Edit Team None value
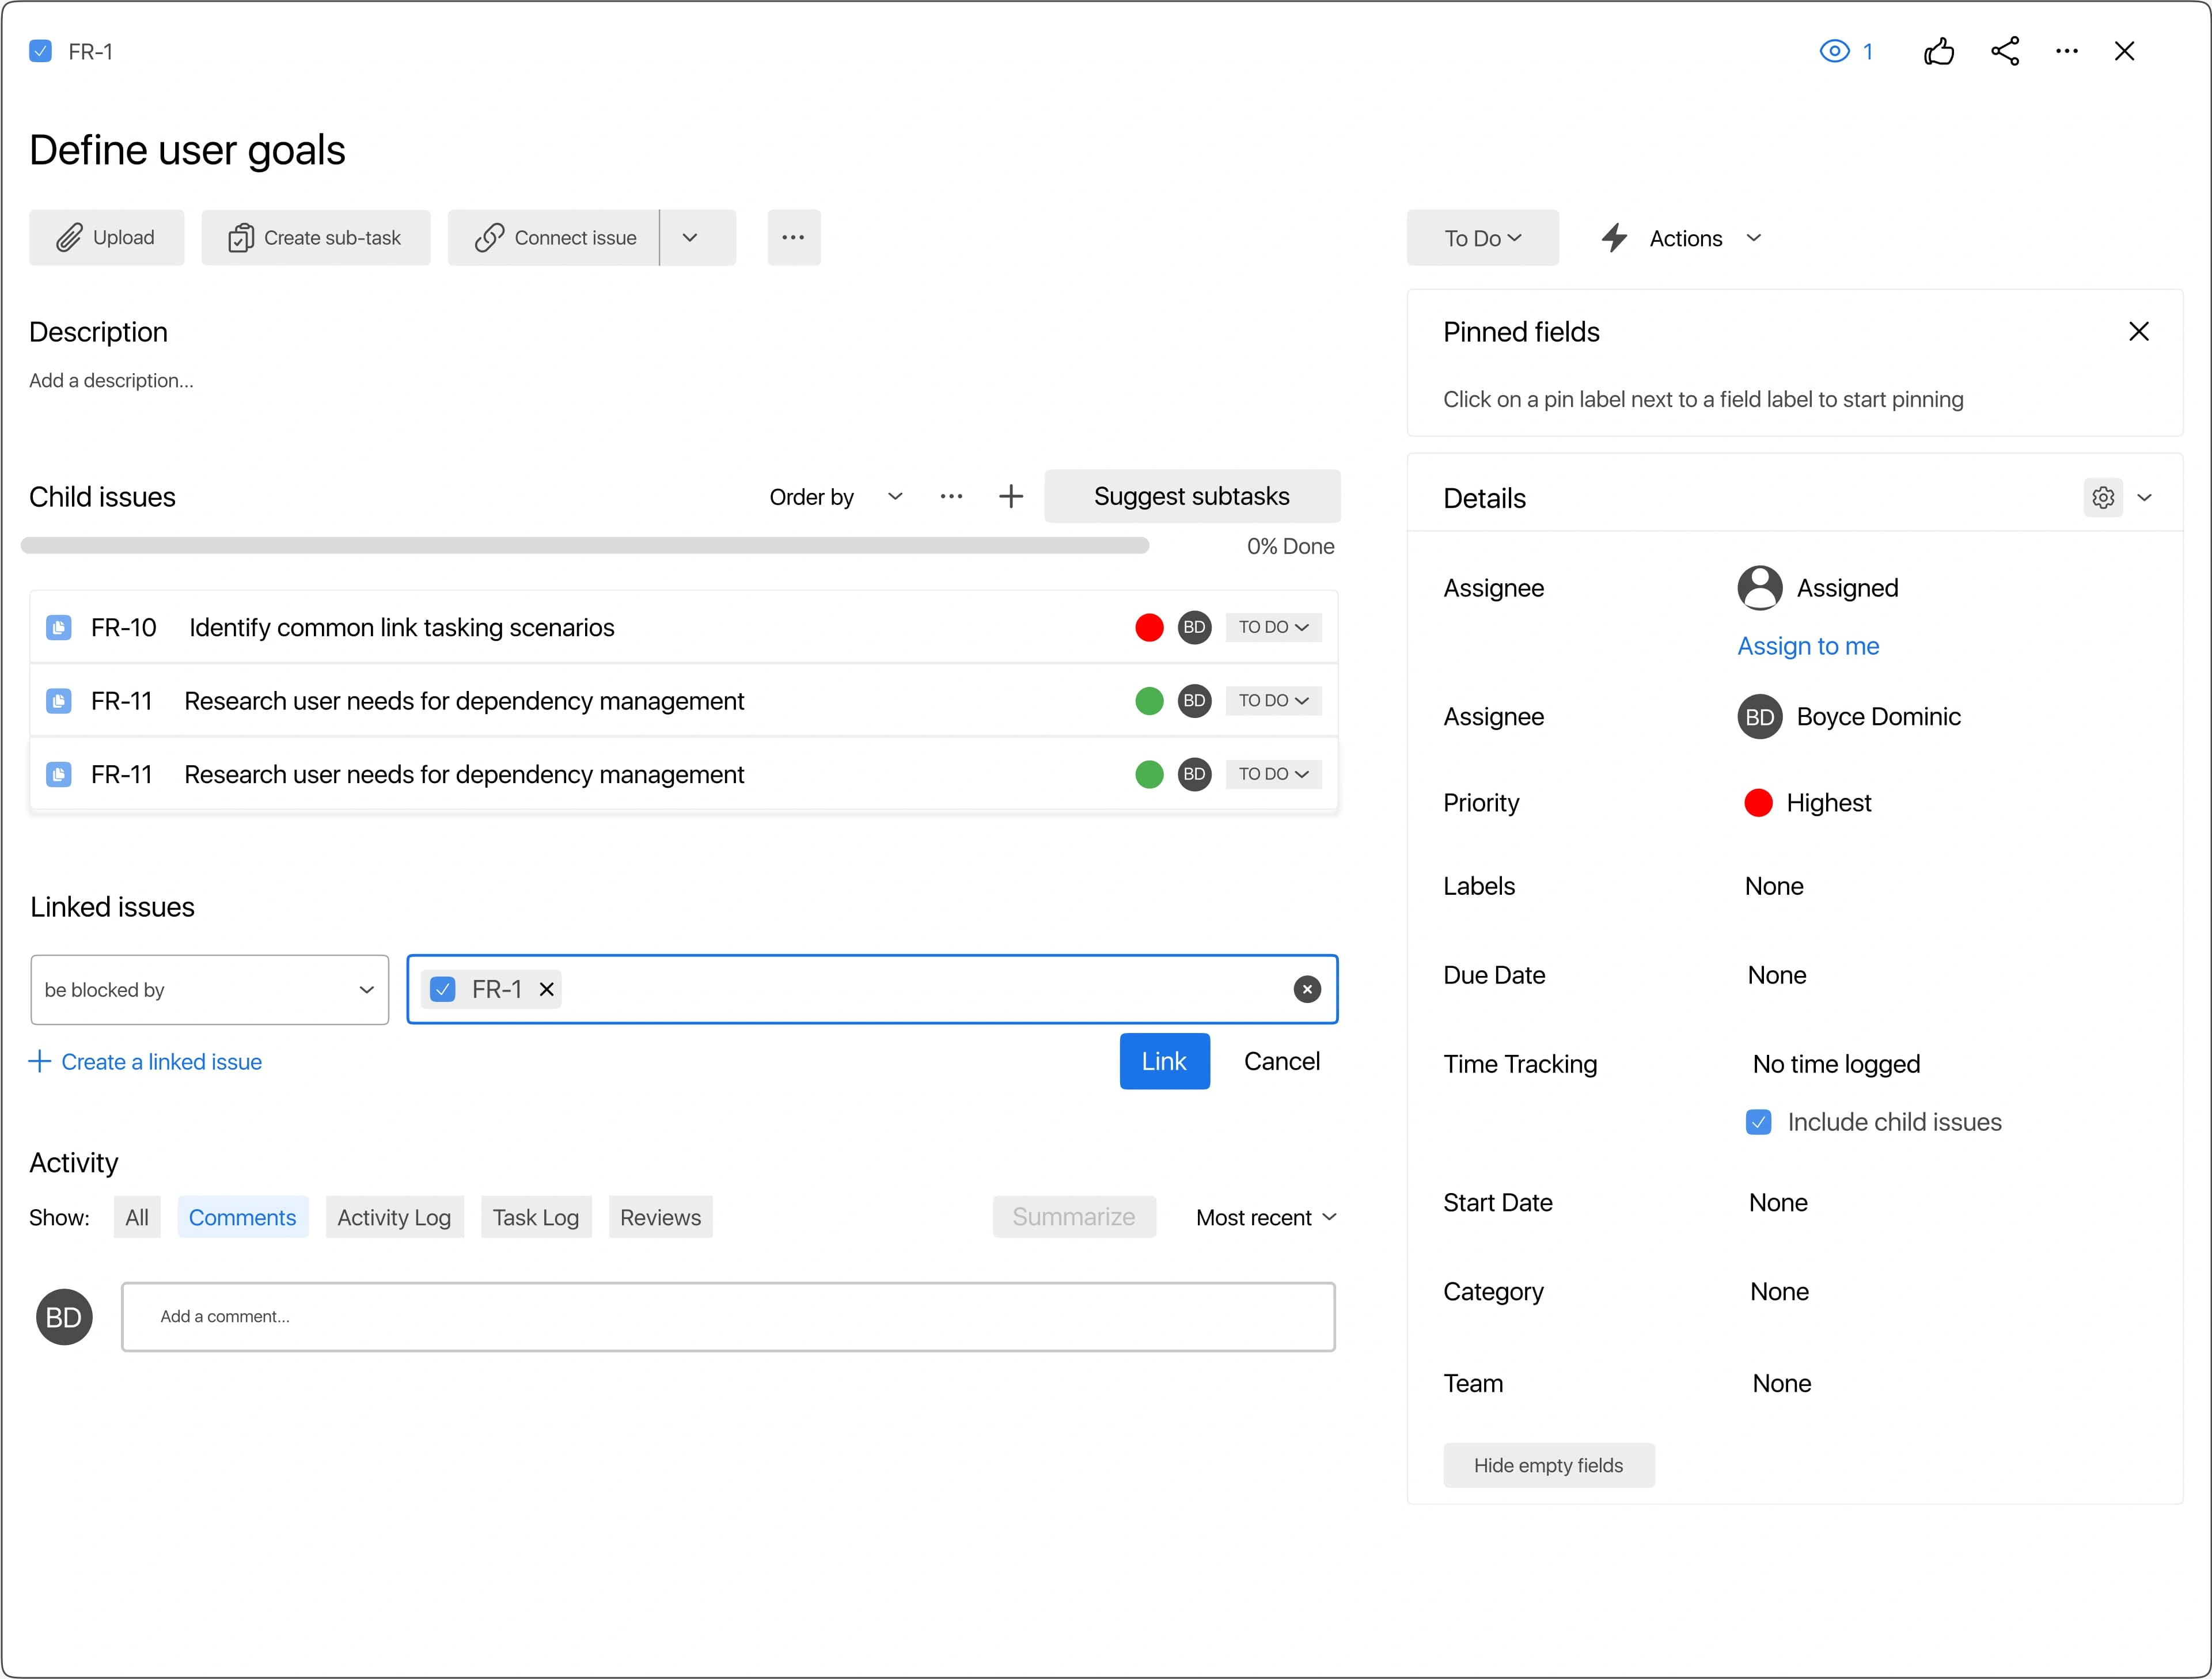 point(1781,1384)
